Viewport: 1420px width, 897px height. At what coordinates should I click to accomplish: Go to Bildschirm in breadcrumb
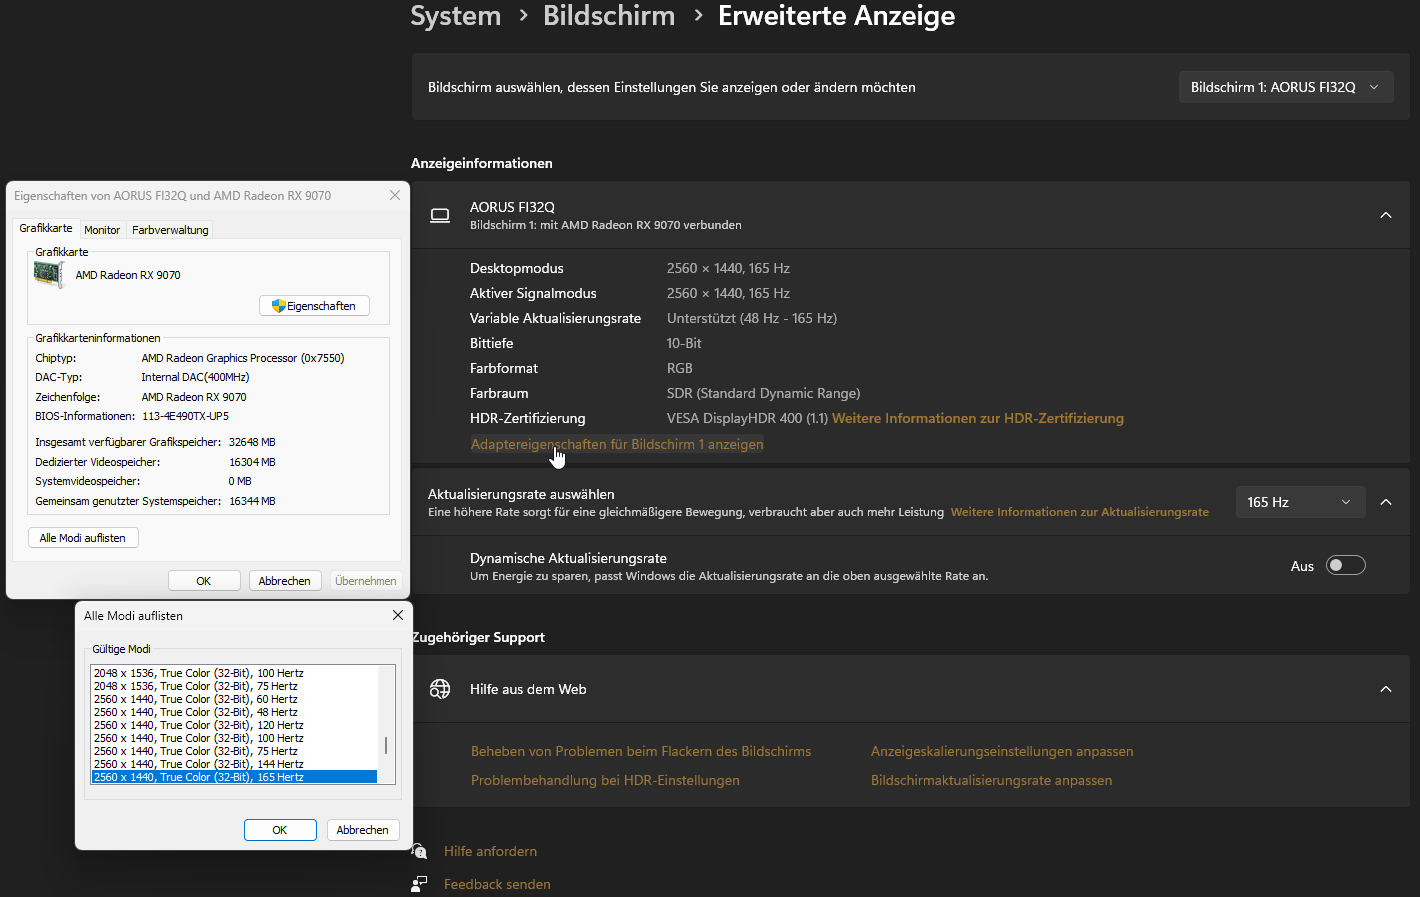[609, 16]
